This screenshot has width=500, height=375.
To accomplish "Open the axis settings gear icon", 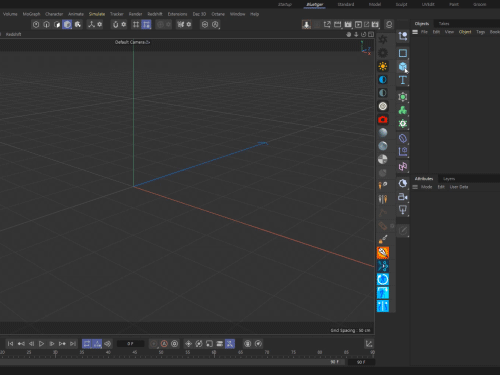I will point(99,24).
